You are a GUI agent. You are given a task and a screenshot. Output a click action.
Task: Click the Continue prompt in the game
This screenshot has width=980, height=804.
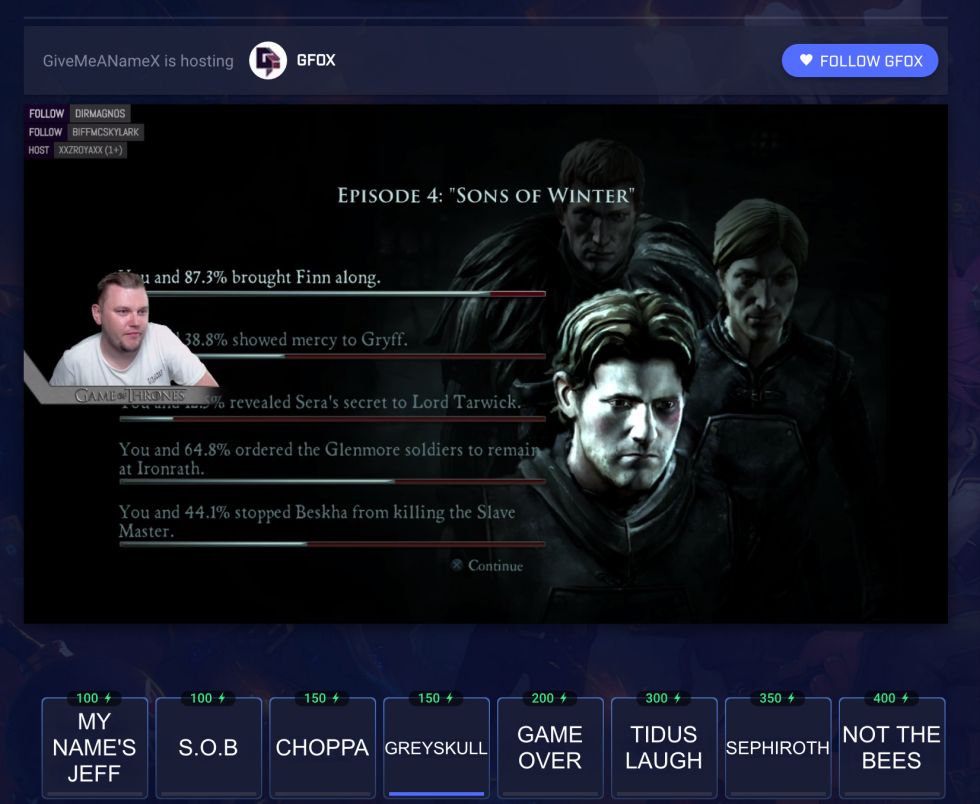click(x=488, y=565)
